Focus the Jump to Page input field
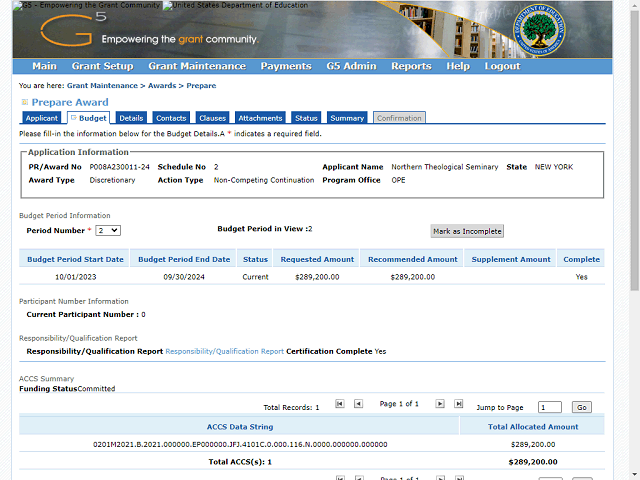 (549, 408)
